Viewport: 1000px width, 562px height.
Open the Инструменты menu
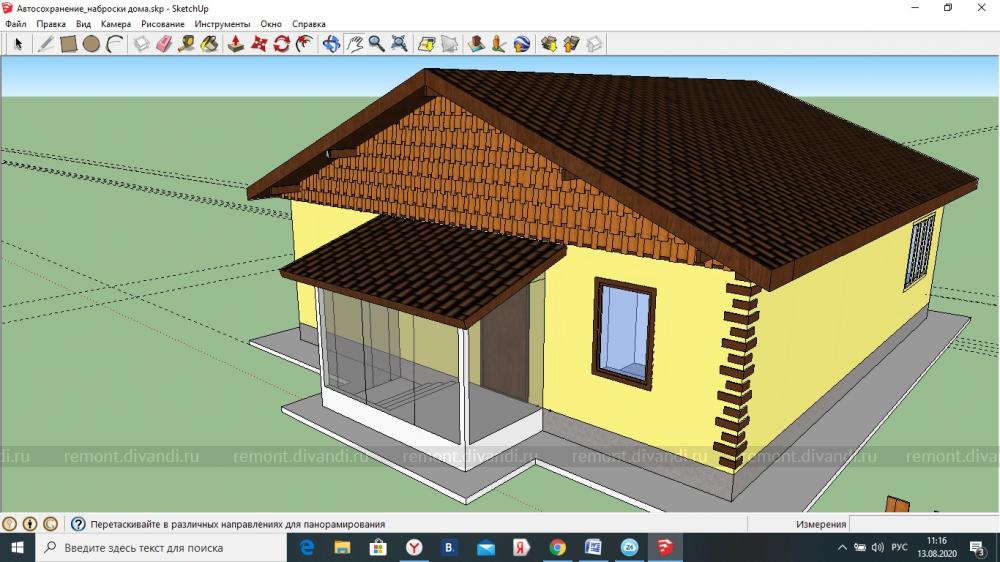tap(223, 24)
